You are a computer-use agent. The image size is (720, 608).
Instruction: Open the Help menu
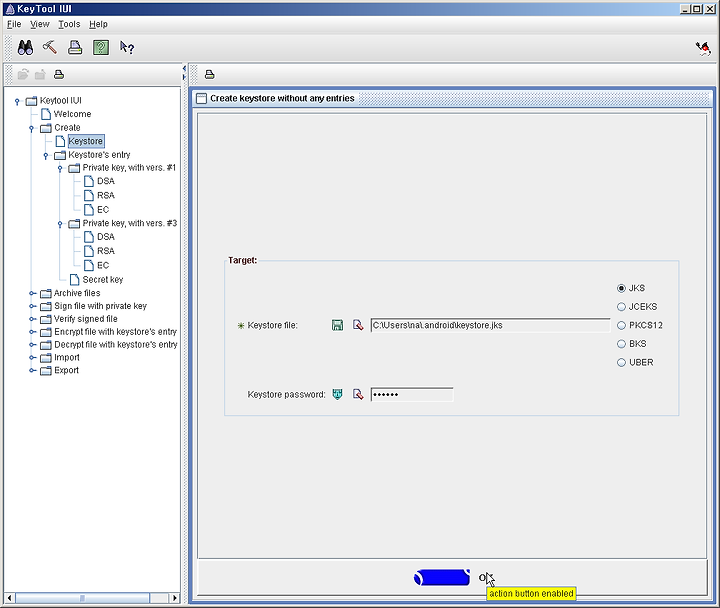98,24
